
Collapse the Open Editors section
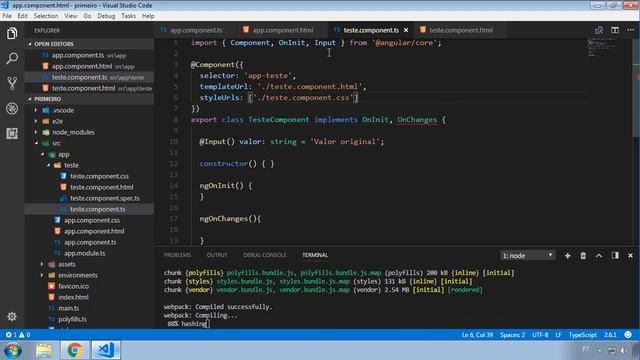30,44
